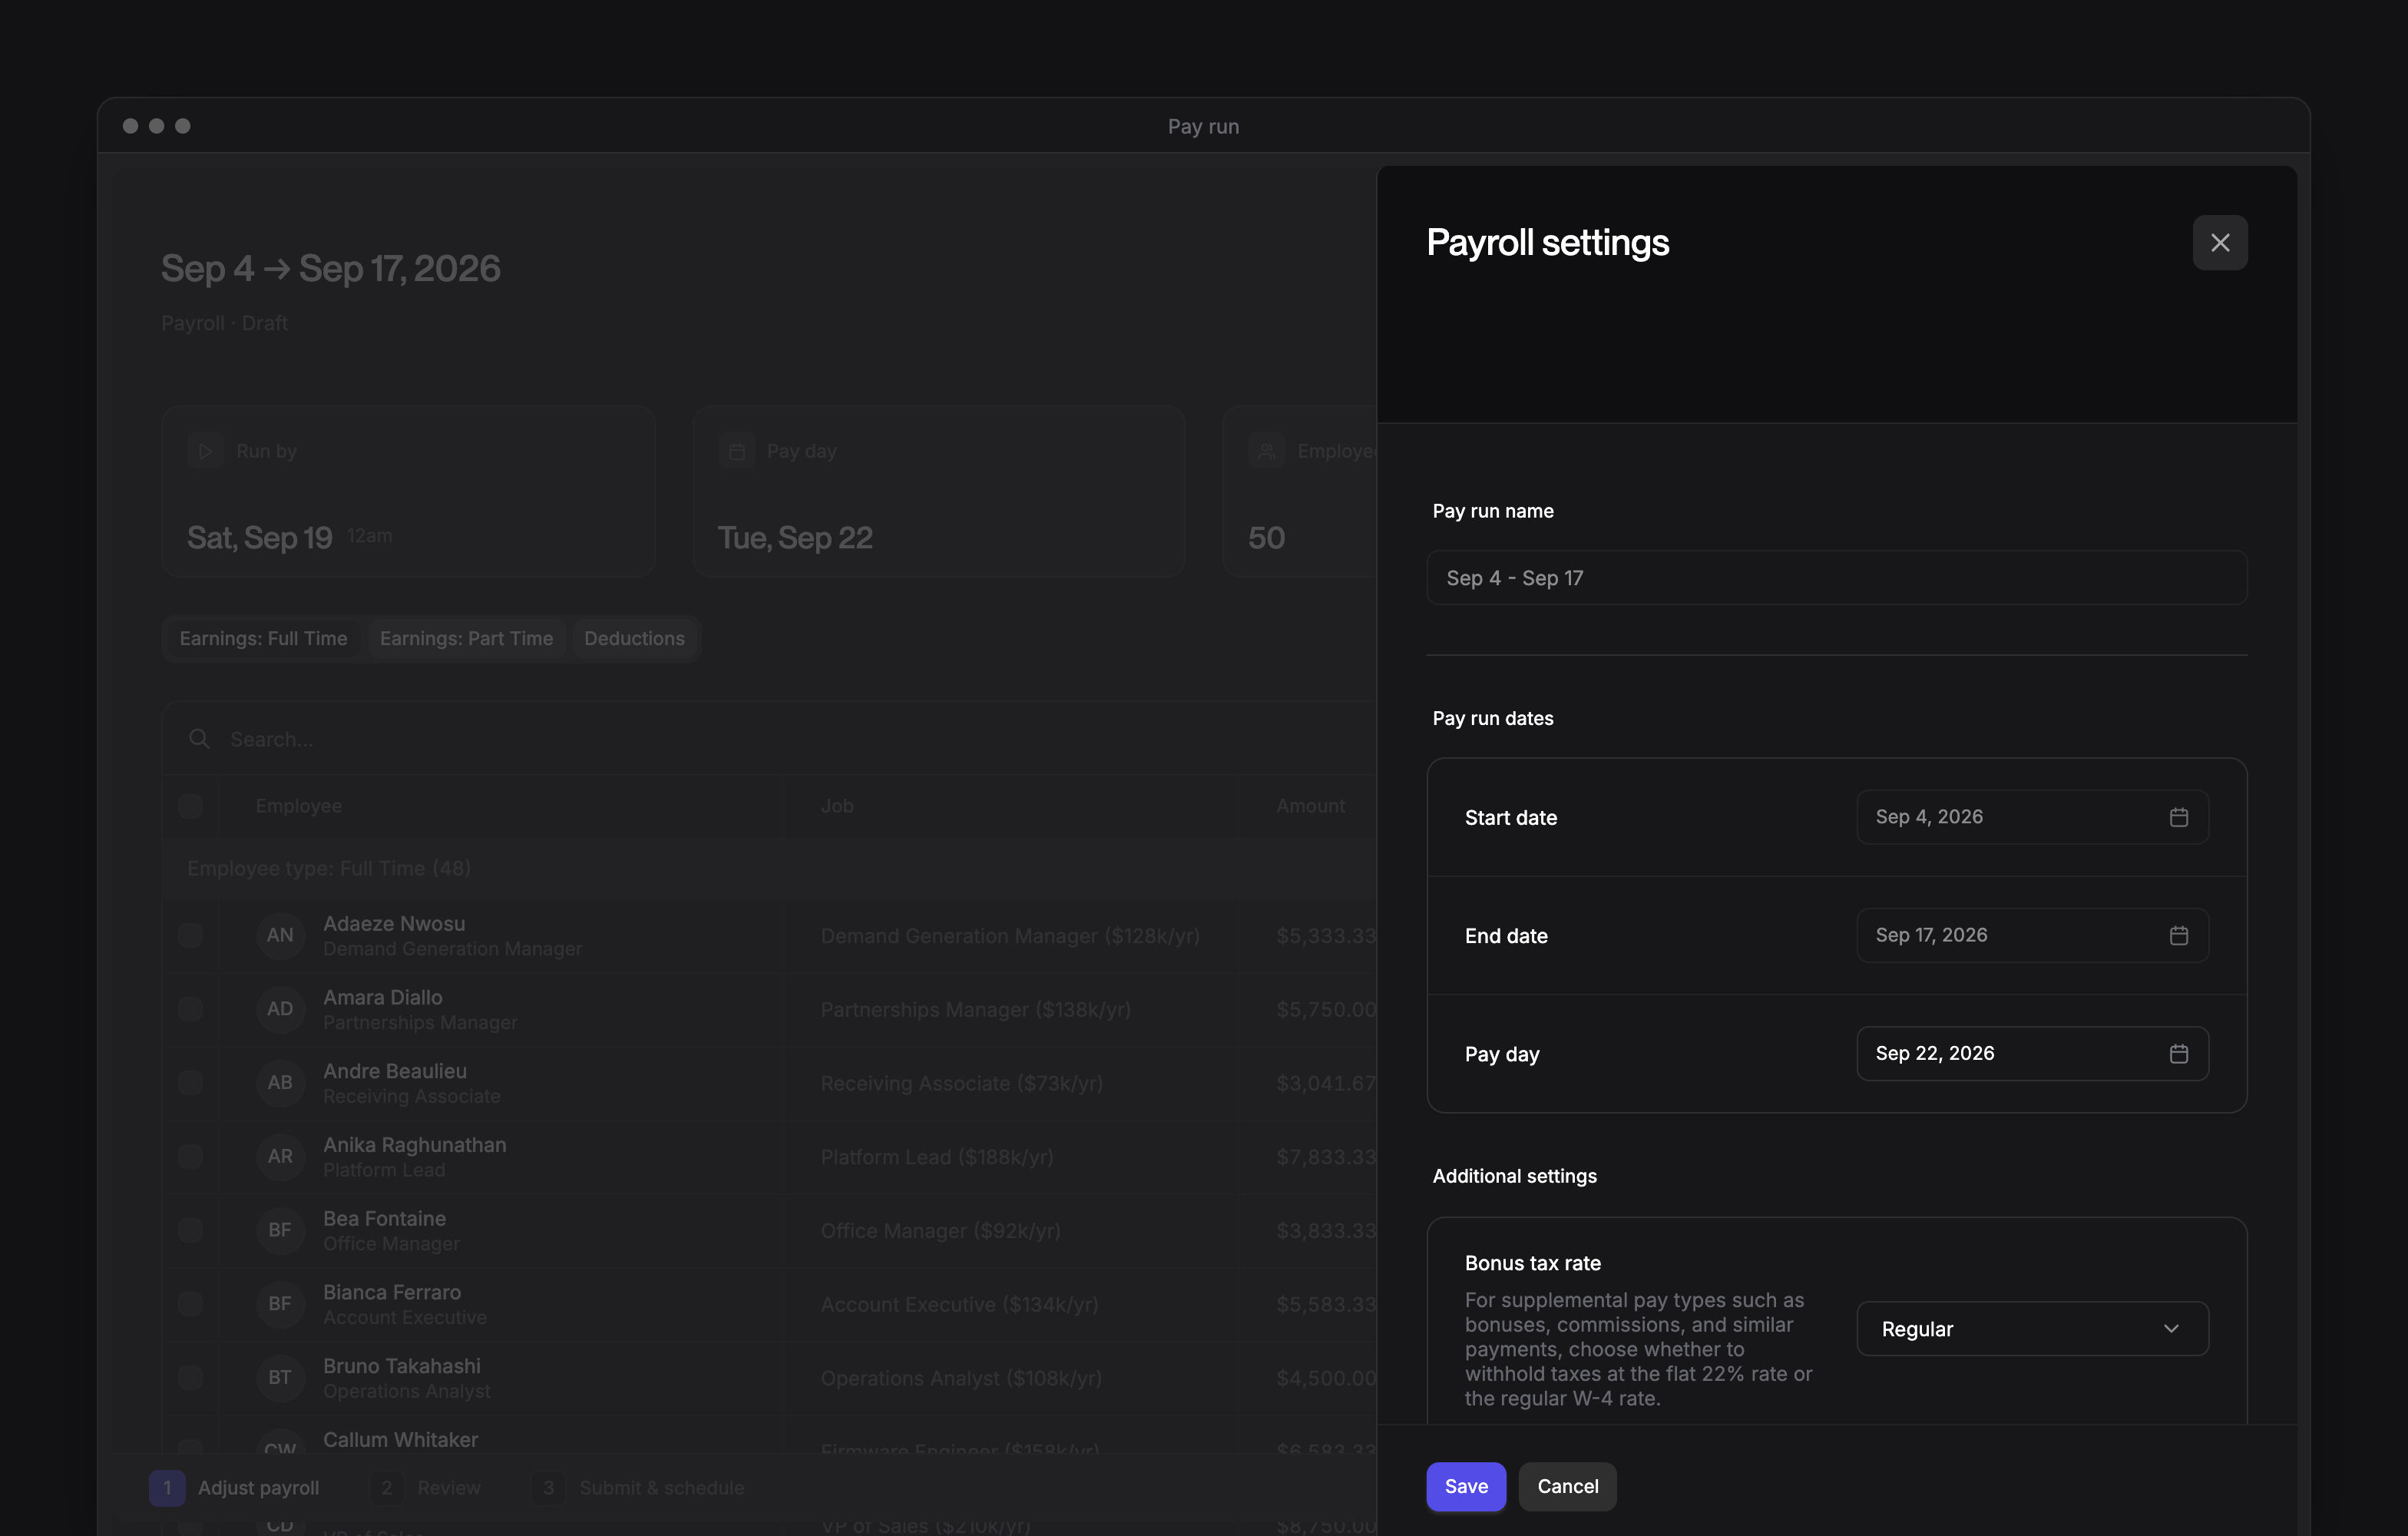Switch to Earnings: Part Time tab

(466, 639)
